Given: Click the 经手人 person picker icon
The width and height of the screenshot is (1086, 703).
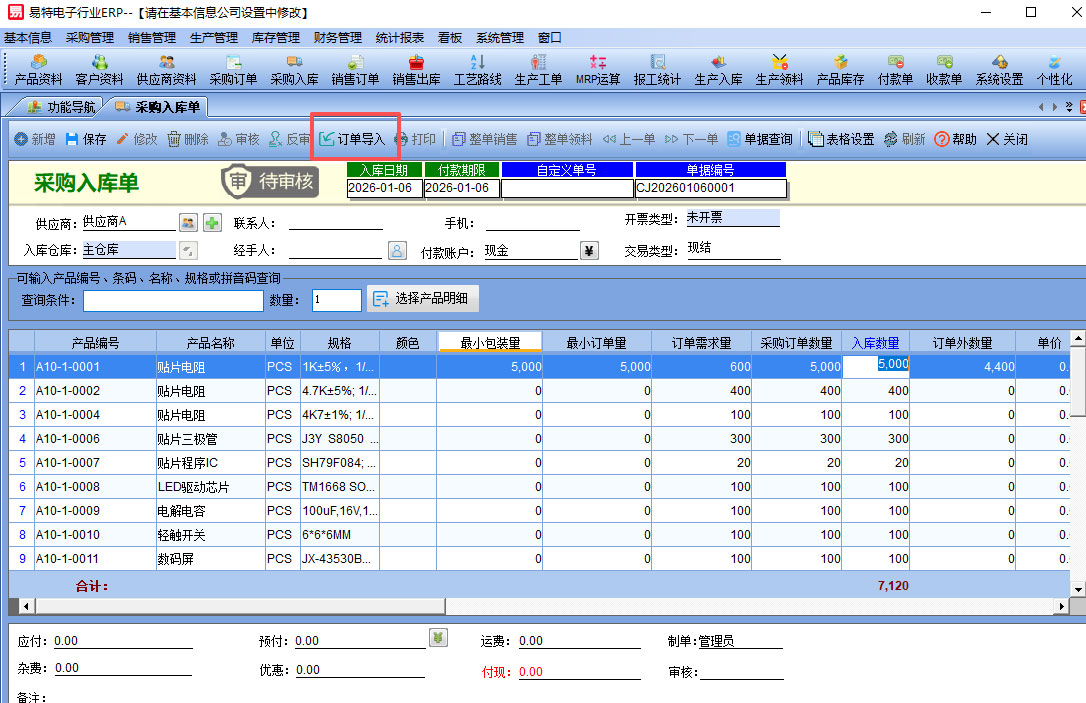Looking at the screenshot, I should point(396,251).
